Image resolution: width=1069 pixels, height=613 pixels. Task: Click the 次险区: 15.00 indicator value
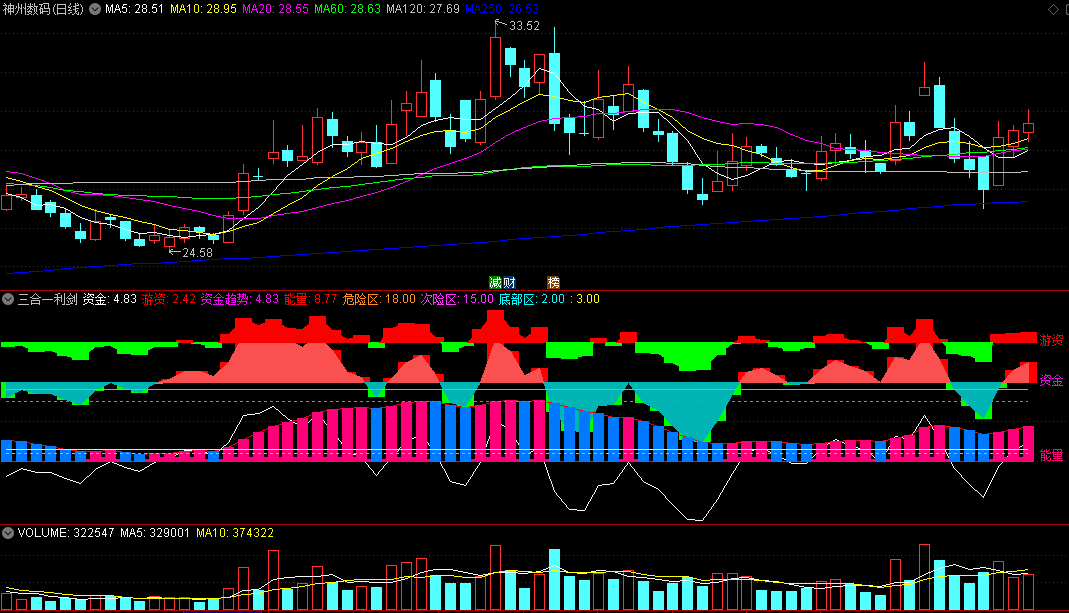[457, 299]
